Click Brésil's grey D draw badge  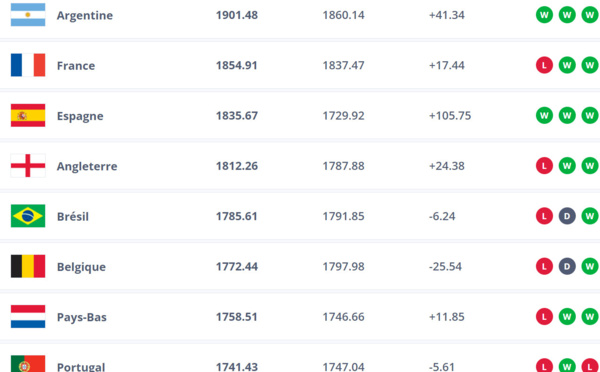point(567,216)
